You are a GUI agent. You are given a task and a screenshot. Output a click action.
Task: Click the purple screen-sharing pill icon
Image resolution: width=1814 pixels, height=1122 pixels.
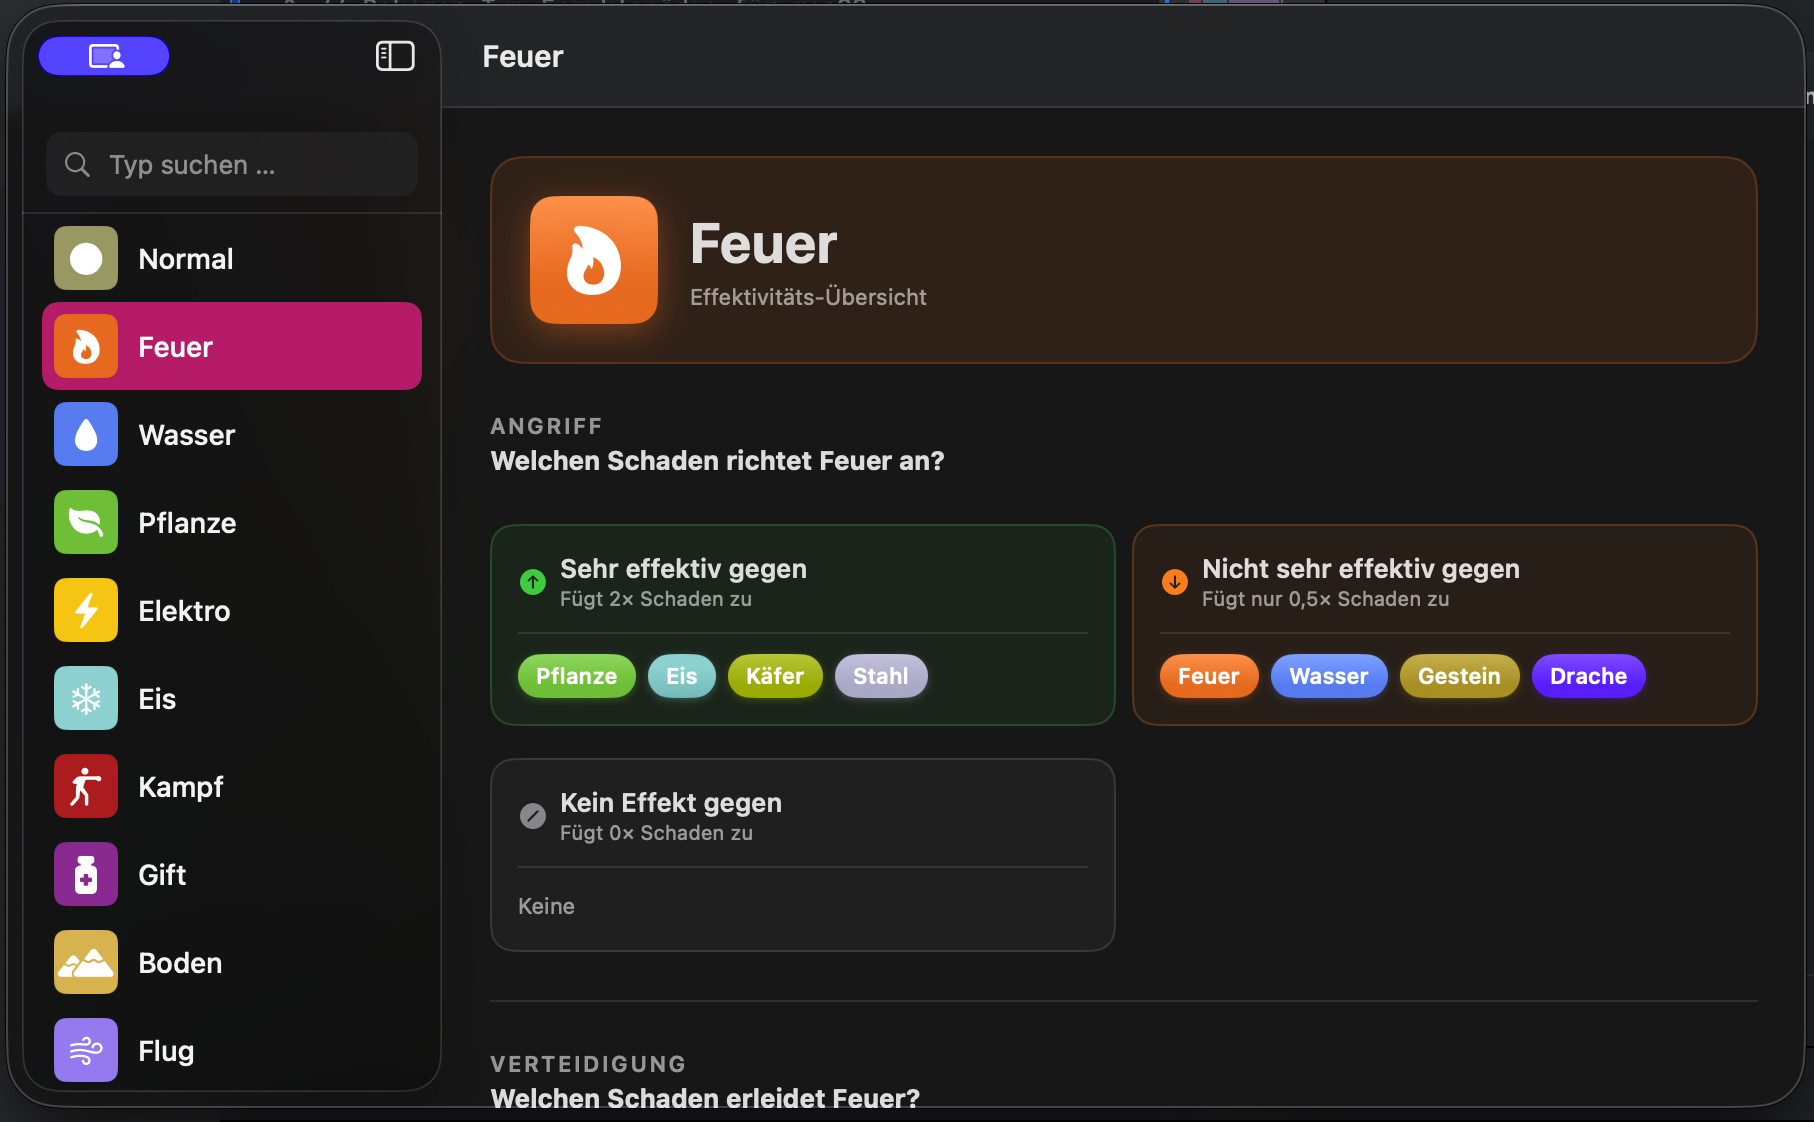click(x=104, y=56)
